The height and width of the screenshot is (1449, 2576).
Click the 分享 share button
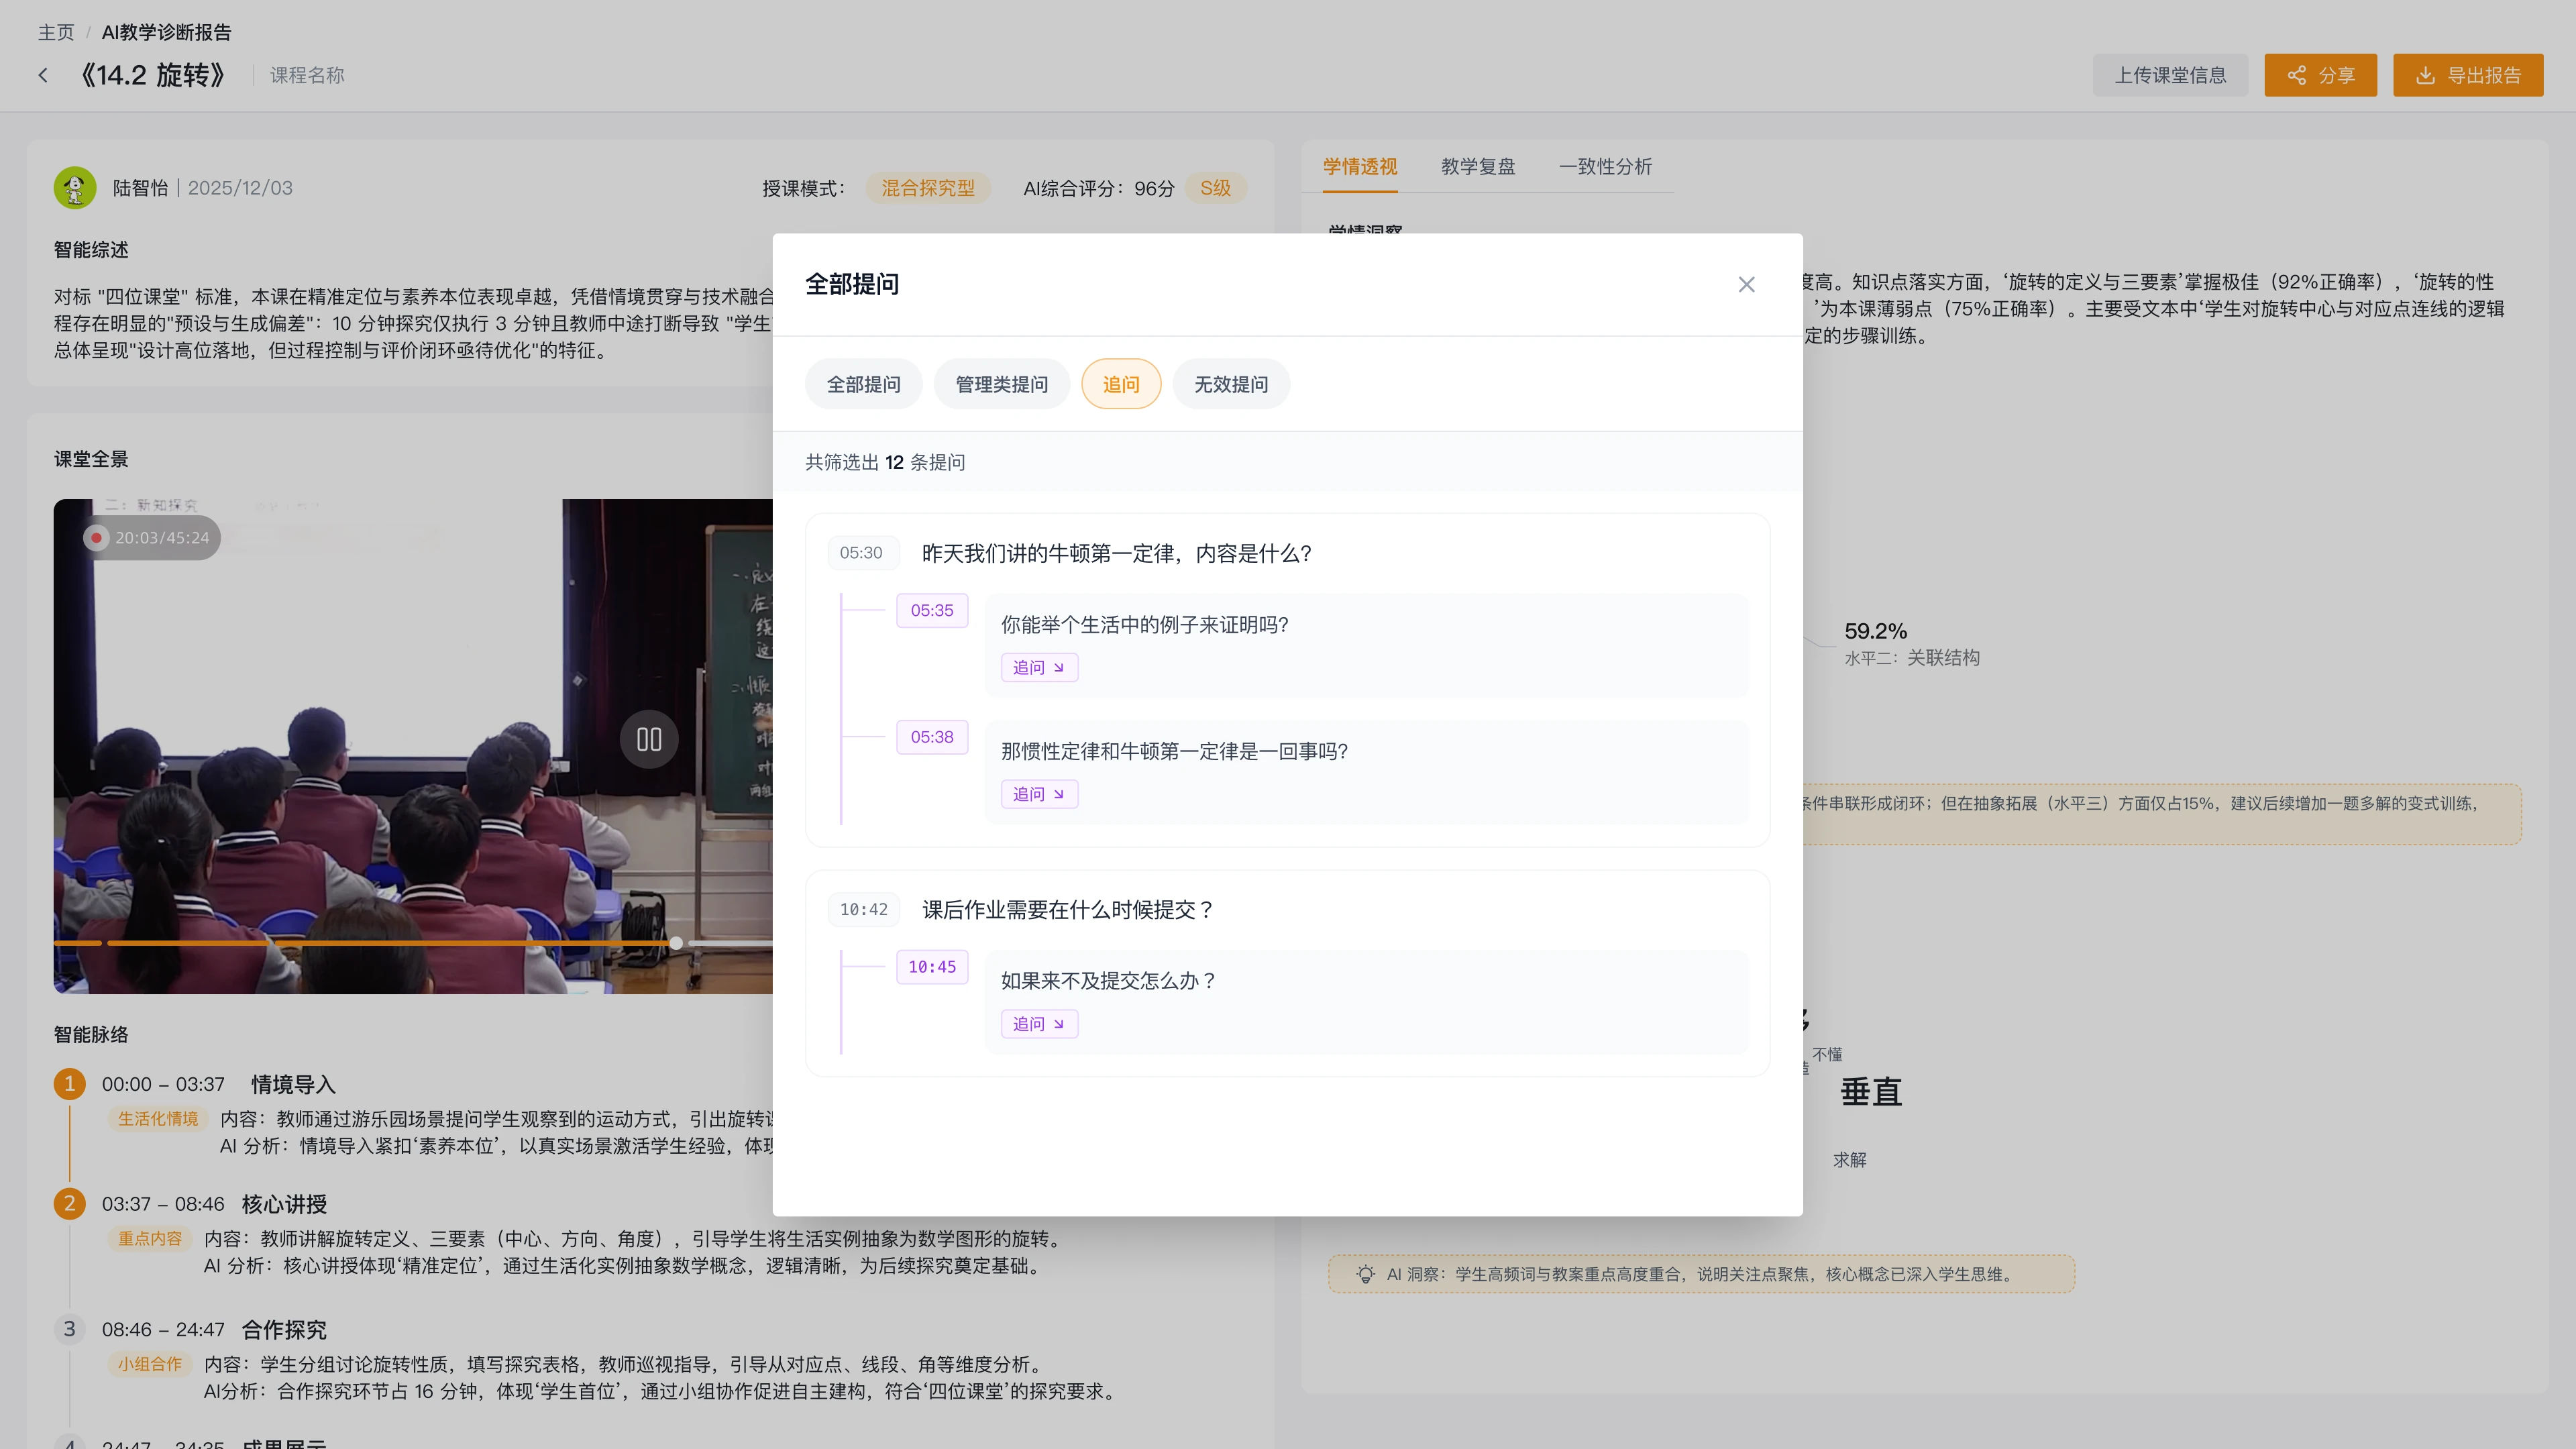click(2320, 75)
